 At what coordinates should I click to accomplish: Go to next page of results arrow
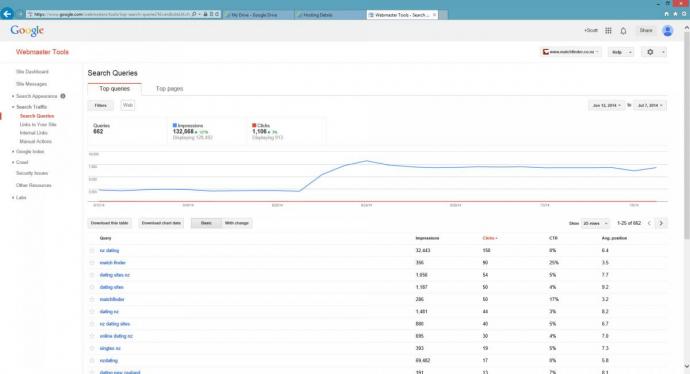tap(661, 223)
